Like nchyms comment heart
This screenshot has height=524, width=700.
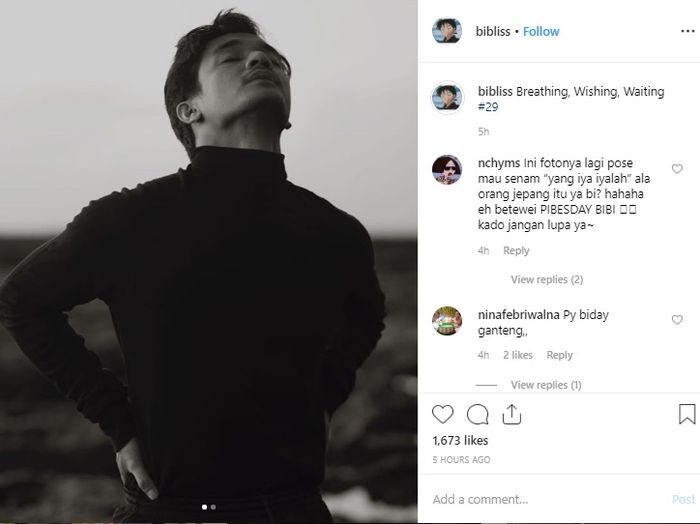pos(677,169)
